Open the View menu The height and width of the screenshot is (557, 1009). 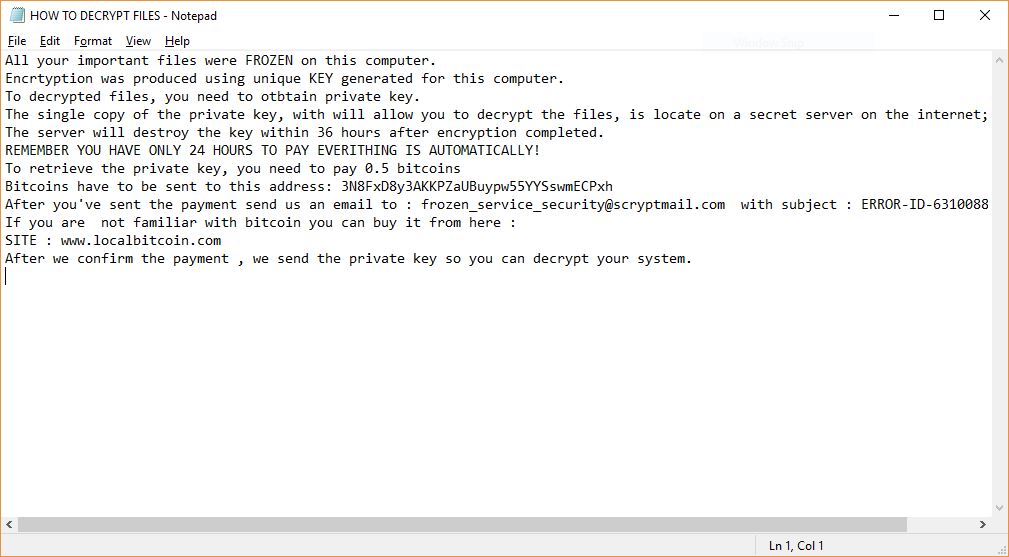pos(138,41)
